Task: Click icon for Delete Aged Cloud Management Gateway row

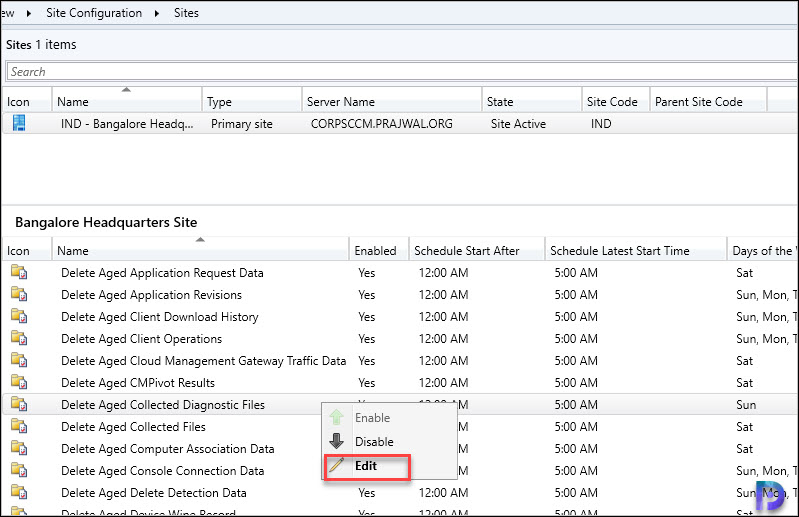Action: 19,360
